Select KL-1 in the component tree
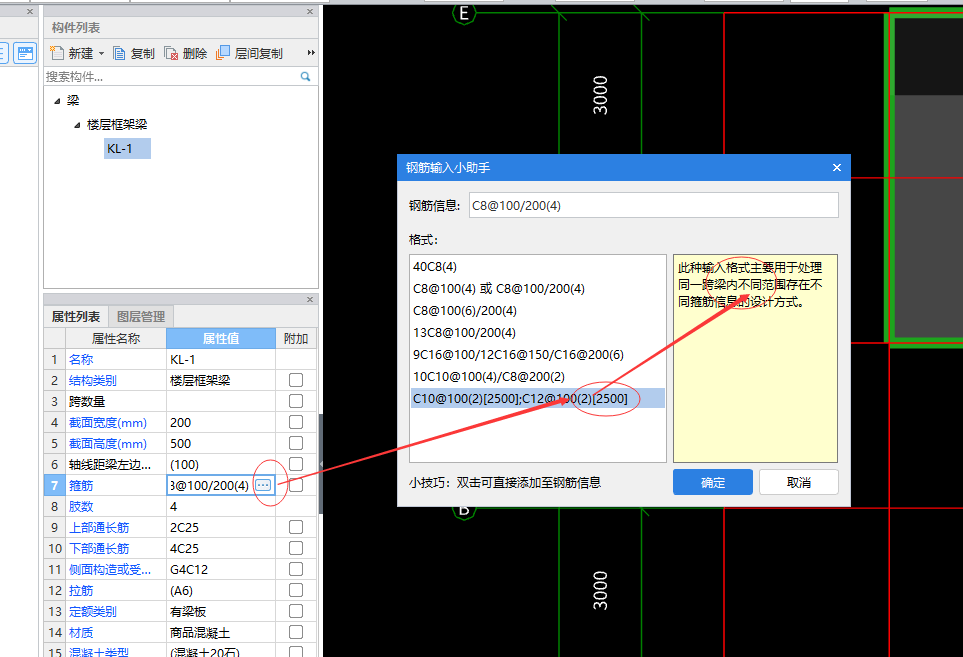This screenshot has height=657, width=963. [x=127, y=149]
